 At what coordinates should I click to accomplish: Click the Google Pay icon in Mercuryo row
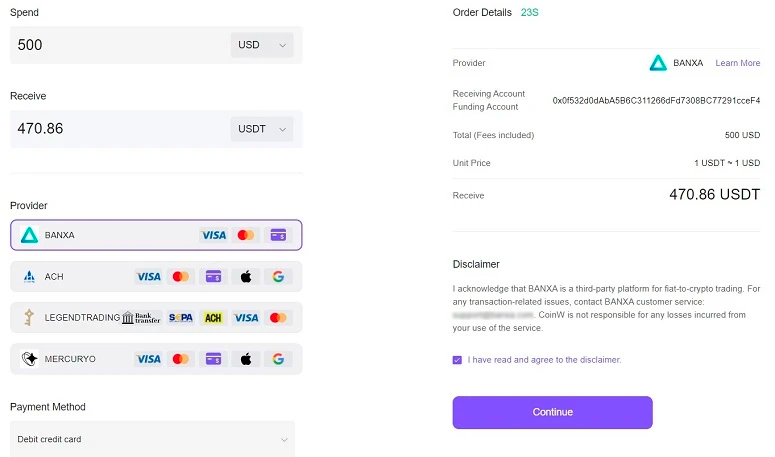(x=278, y=359)
